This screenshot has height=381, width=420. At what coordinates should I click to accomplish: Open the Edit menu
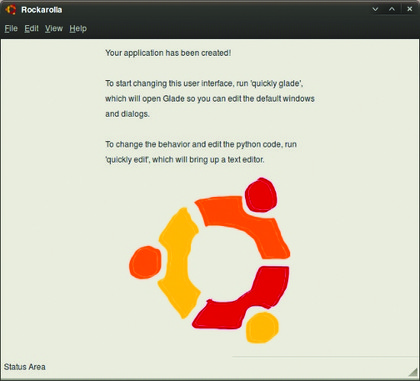pos(31,29)
